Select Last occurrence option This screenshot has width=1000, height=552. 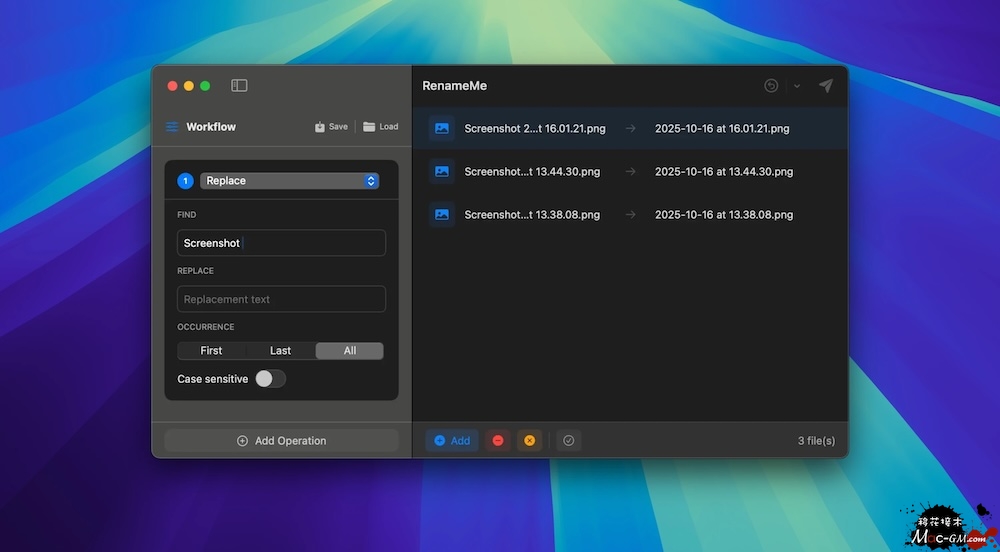[280, 351]
